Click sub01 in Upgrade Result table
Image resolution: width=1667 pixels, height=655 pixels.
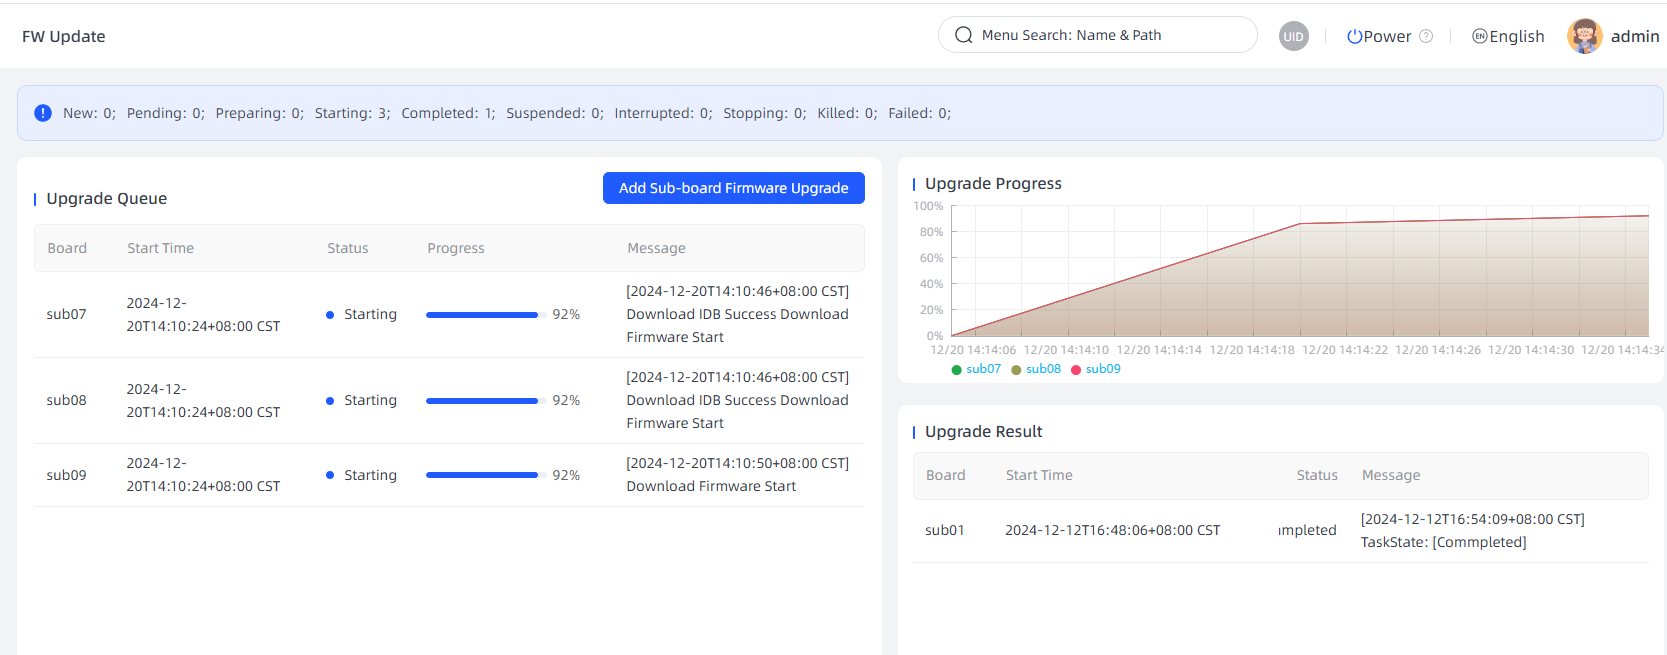click(x=945, y=530)
